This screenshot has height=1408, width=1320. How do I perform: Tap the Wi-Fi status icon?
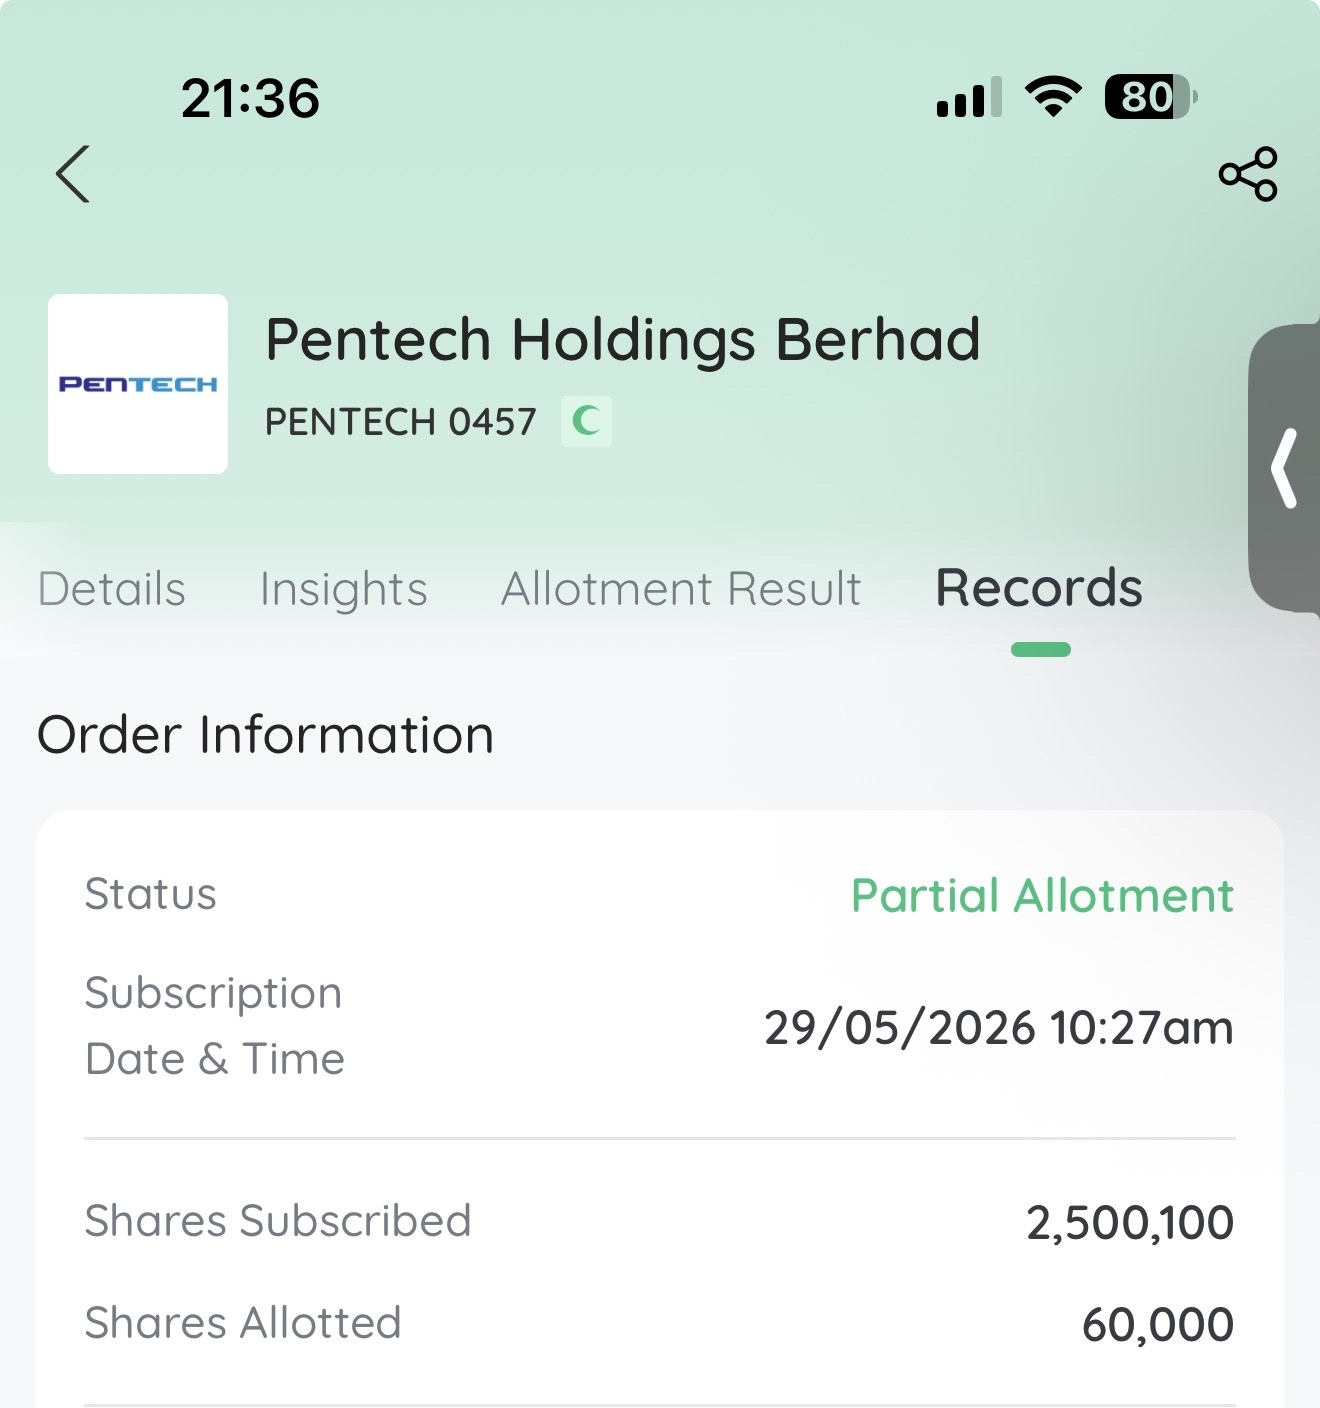click(x=1053, y=97)
